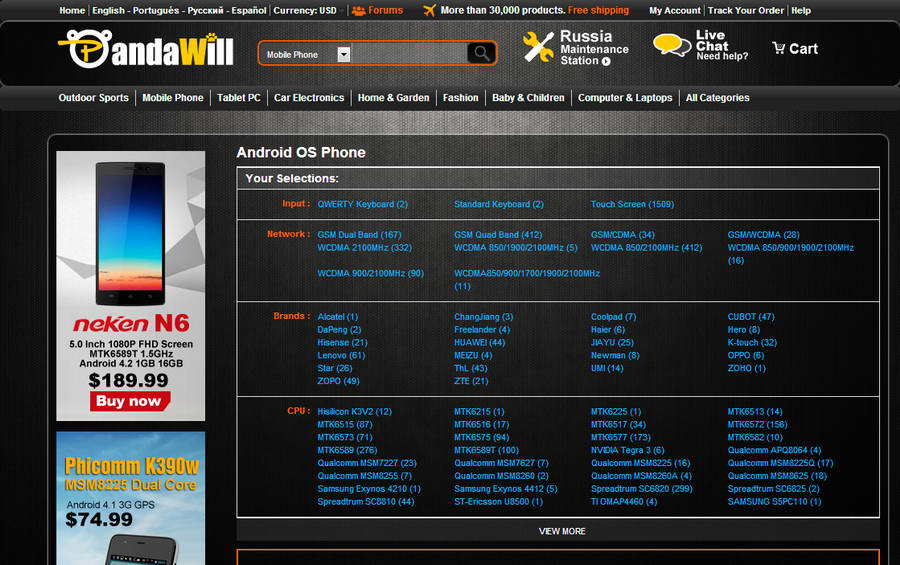Click the Buy now button on neken N6 ad
Screen dimensions: 900x565
click(x=130, y=401)
